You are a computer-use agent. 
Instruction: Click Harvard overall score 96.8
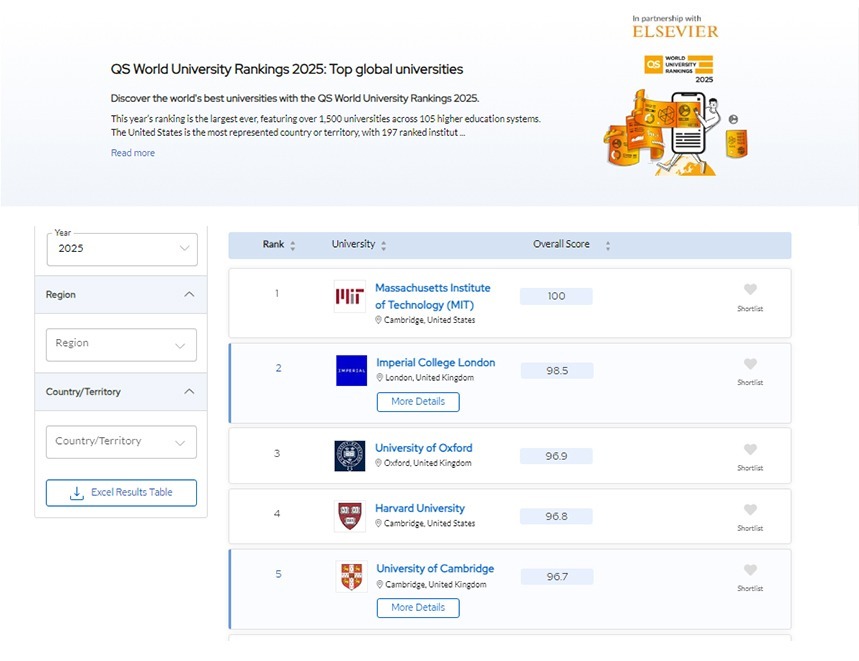[556, 516]
